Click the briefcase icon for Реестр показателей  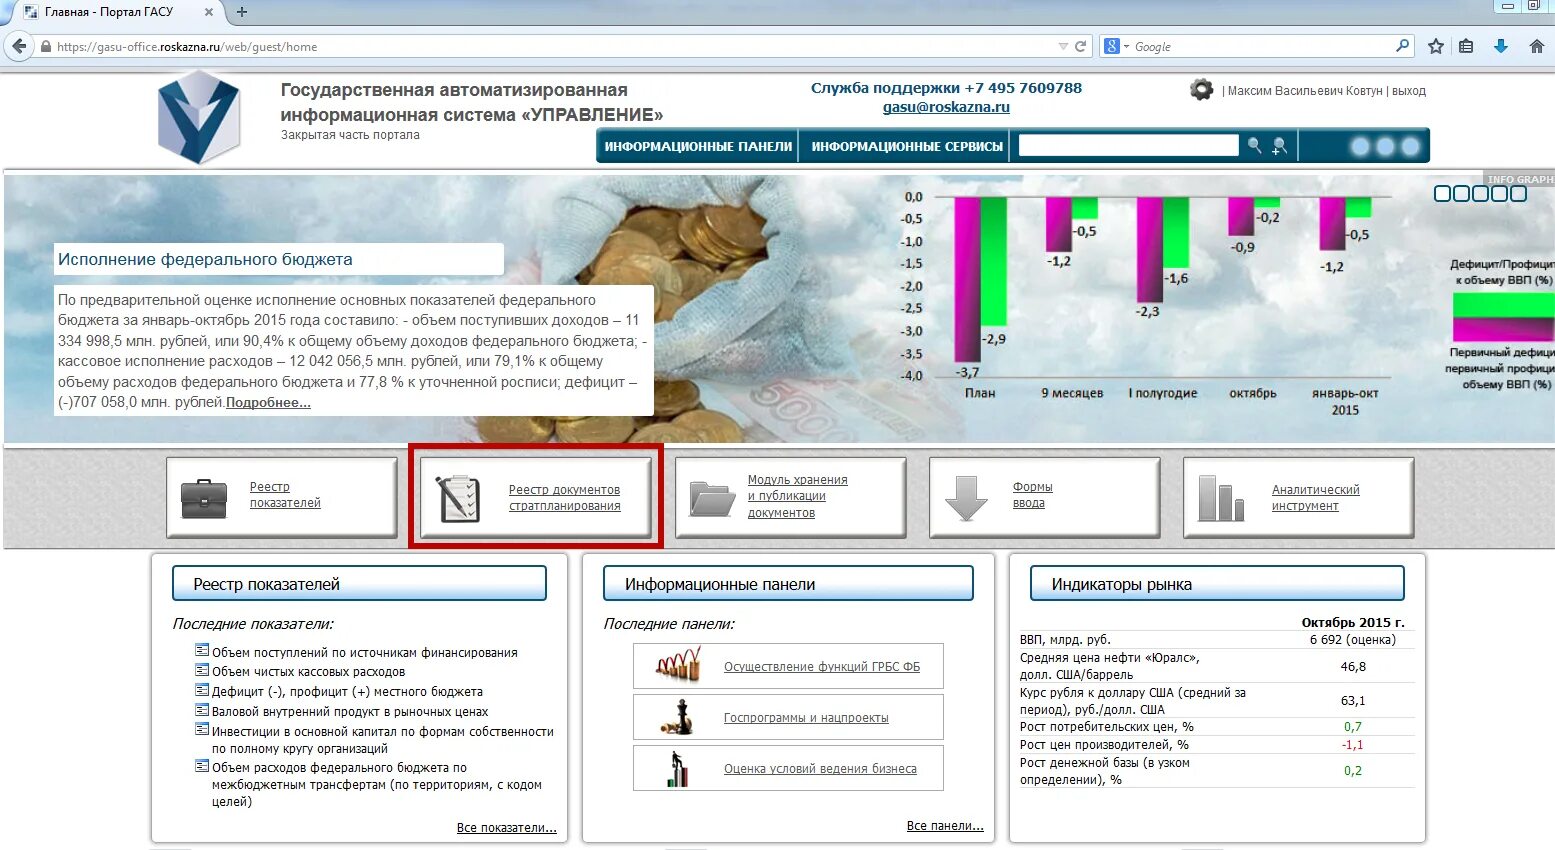(204, 498)
